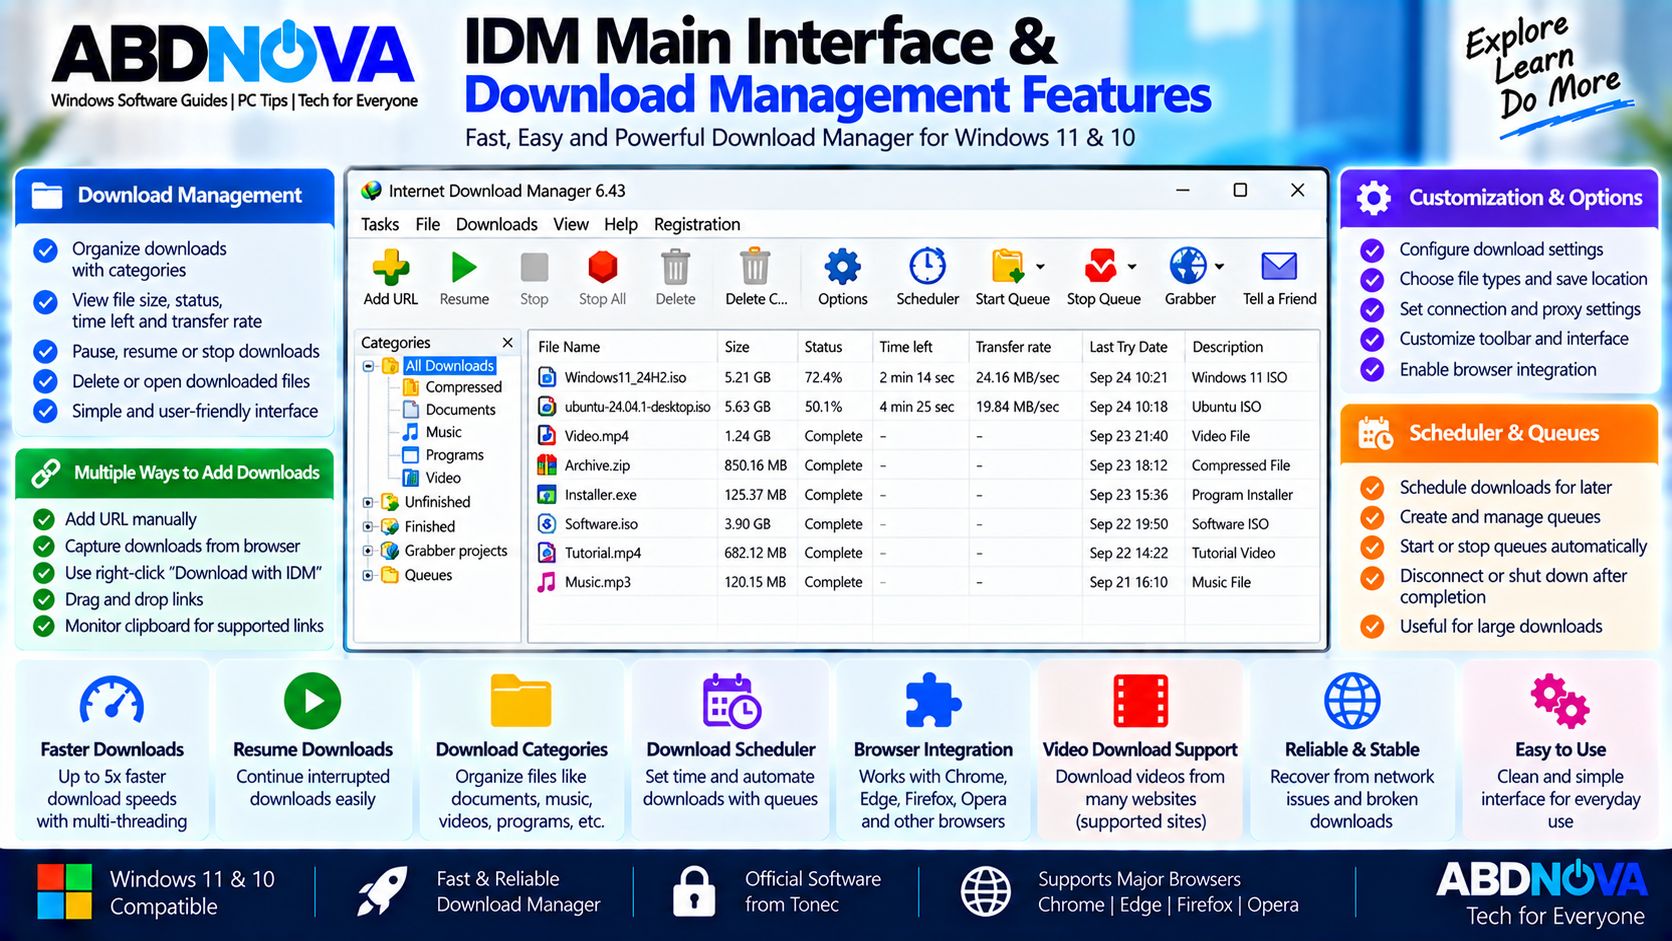Click the Archive.zip file icon
Viewport: 1672px width, 941px height.
547,465
